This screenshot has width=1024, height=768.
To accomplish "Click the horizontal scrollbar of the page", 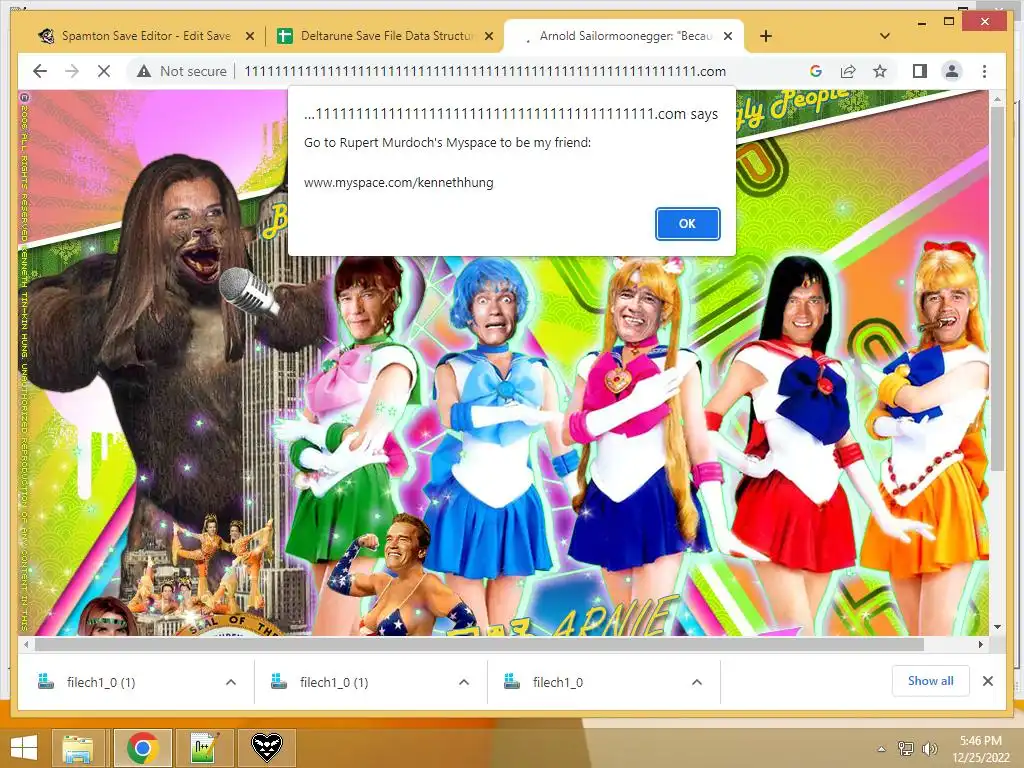I will tap(479, 645).
